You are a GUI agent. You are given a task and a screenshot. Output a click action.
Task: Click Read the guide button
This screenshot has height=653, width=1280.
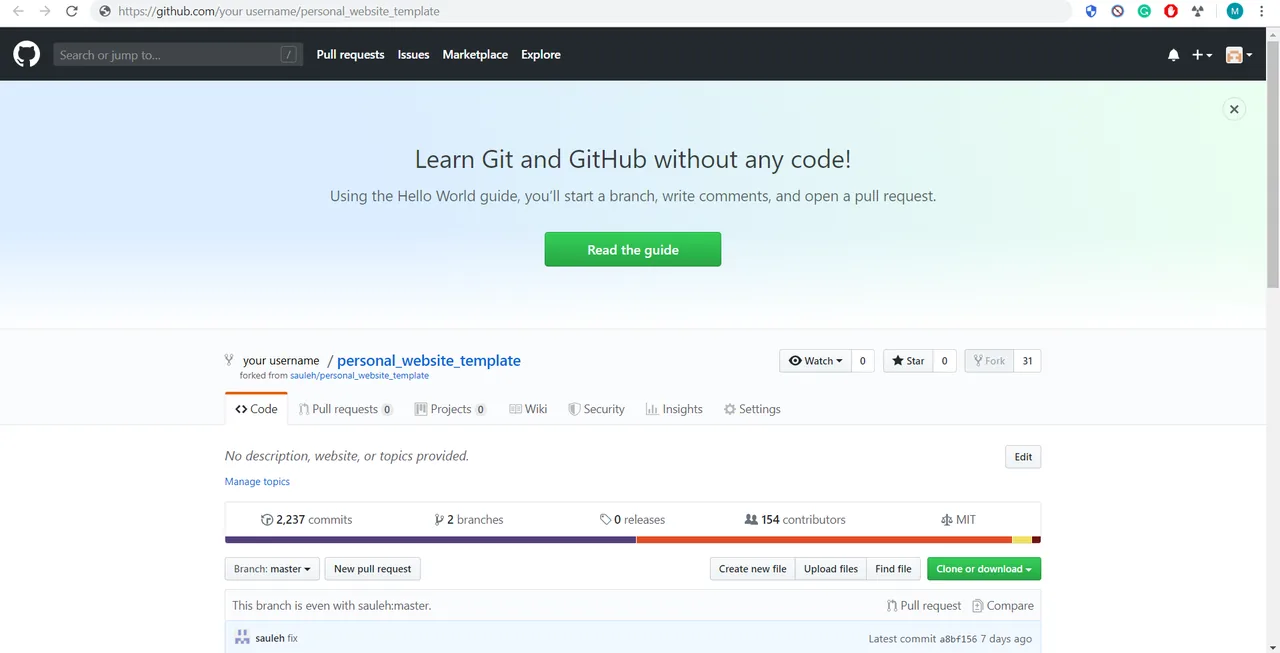pos(633,250)
